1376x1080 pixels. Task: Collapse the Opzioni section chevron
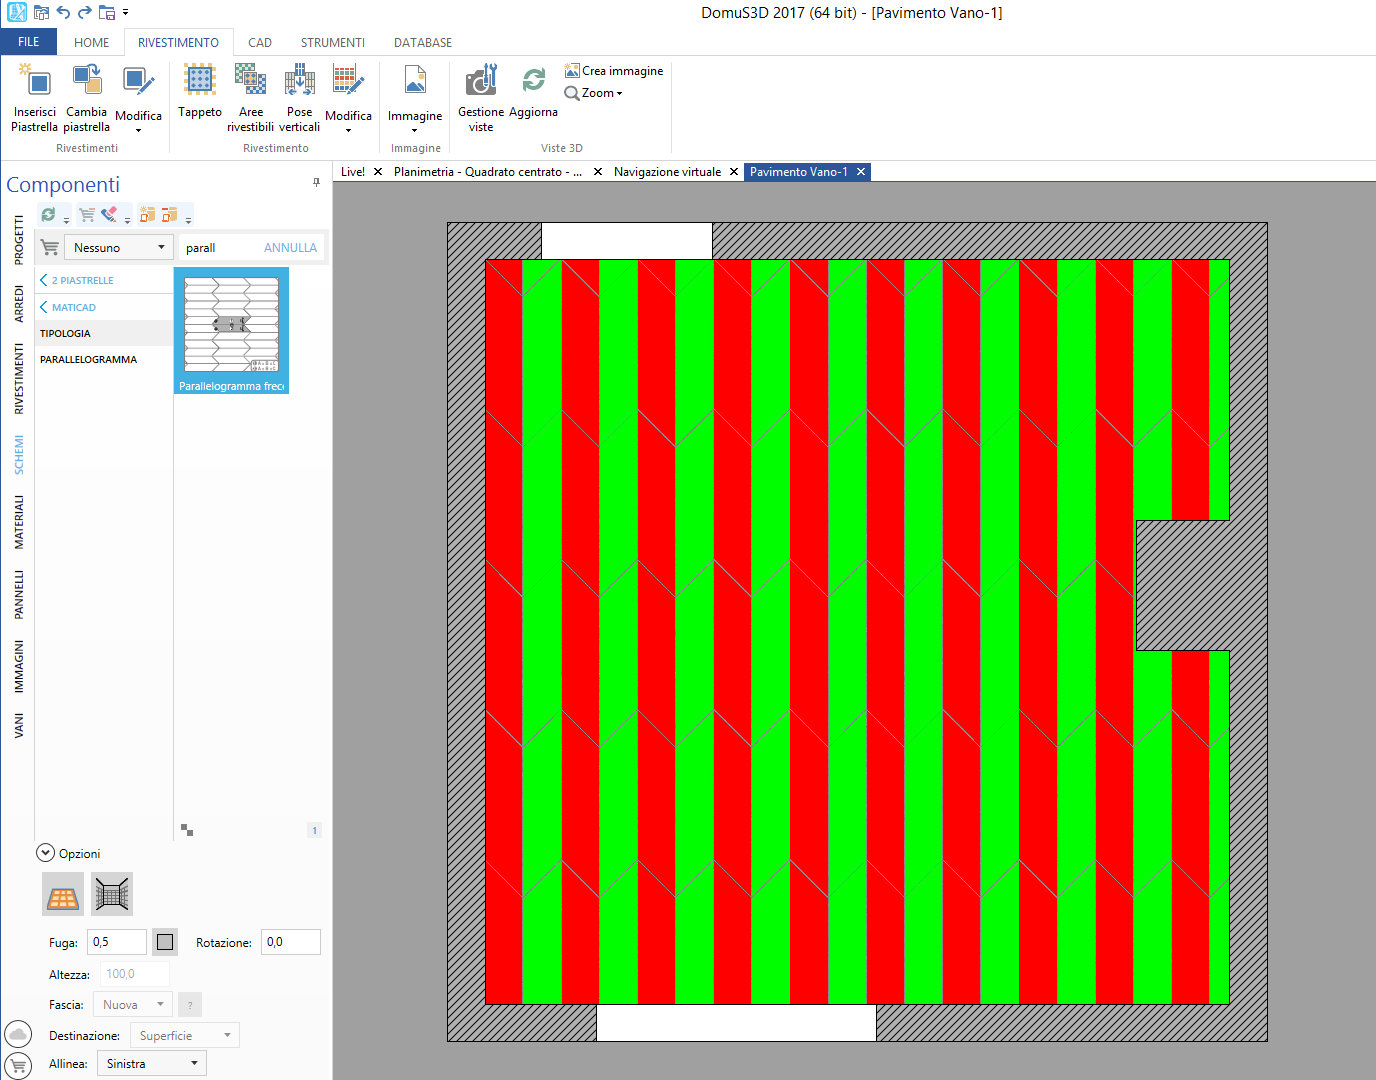[45, 853]
